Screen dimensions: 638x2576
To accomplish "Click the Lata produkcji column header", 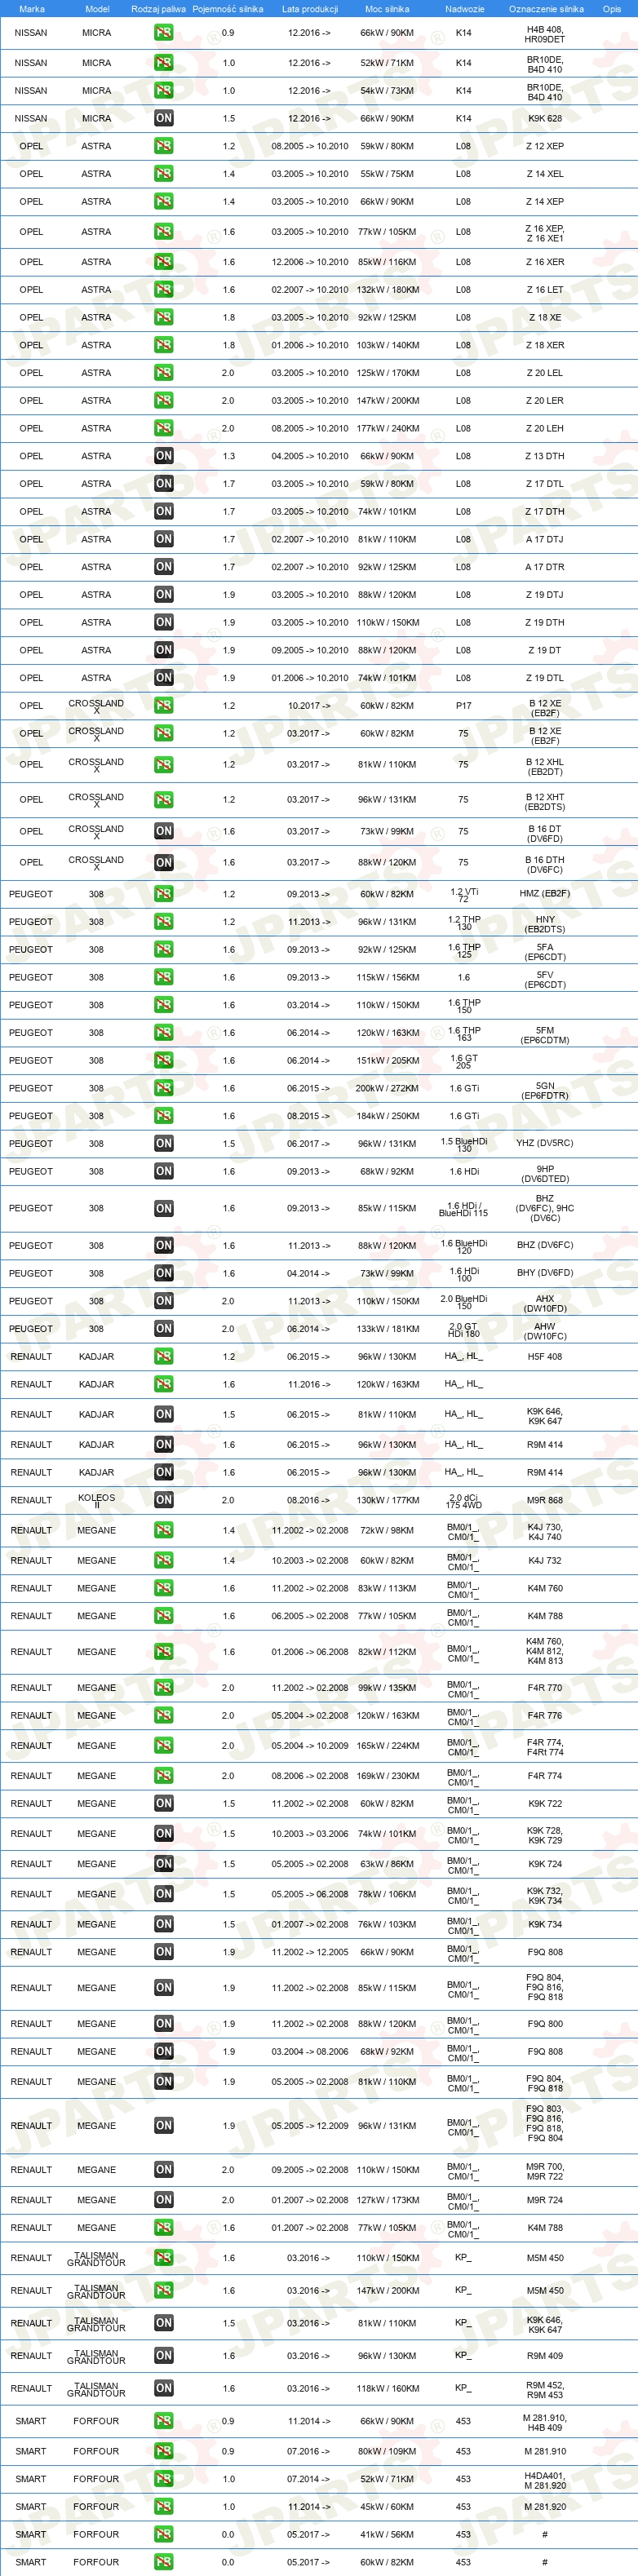I will tap(310, 9).
